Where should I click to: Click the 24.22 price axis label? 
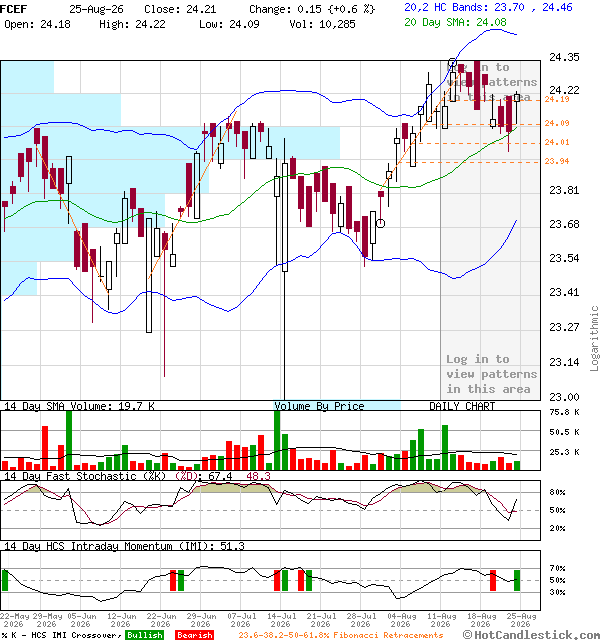tap(564, 90)
